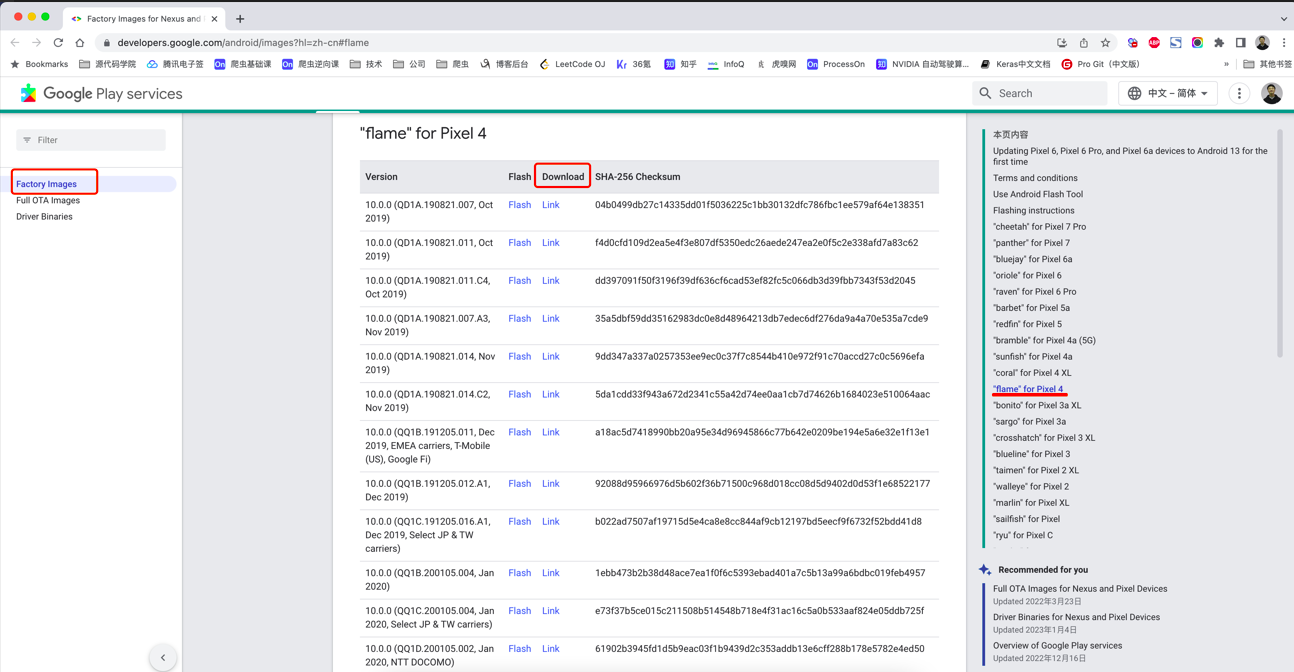The width and height of the screenshot is (1294, 672).
Task: Click download Link for QD1A.190821.011, Oct 2019
Action: [550, 243]
